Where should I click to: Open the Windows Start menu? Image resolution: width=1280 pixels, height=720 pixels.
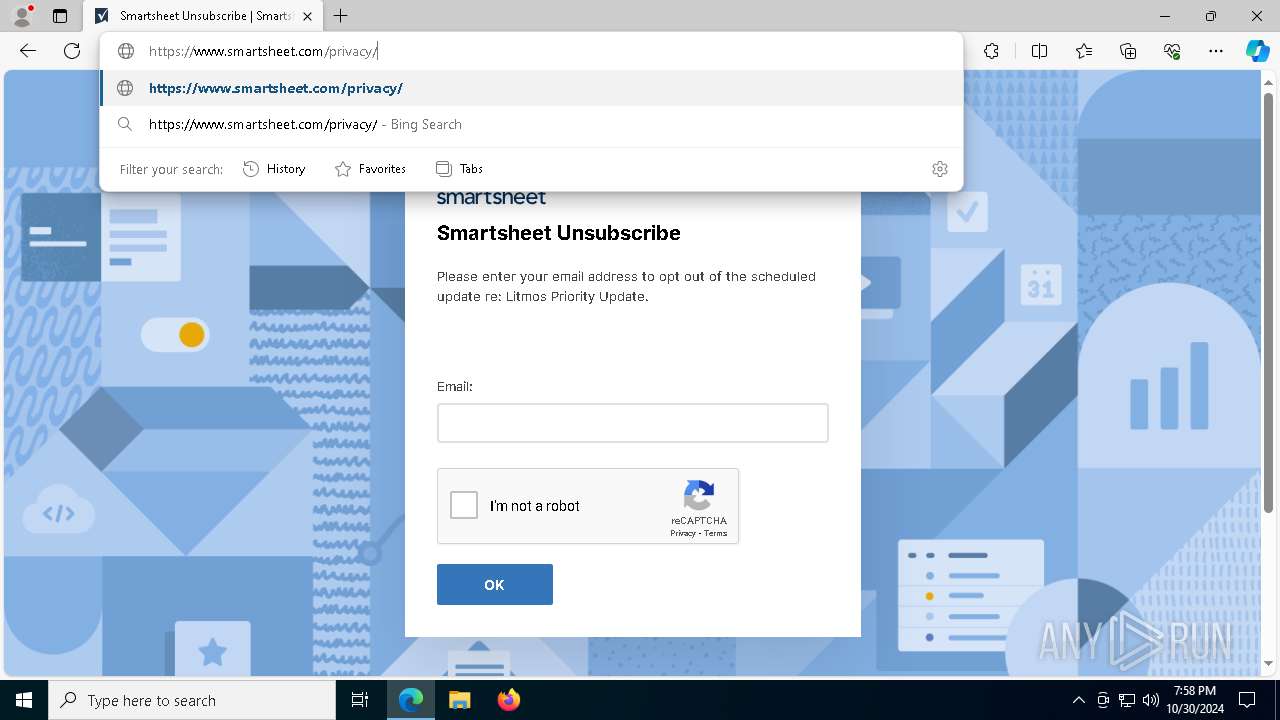point(24,700)
